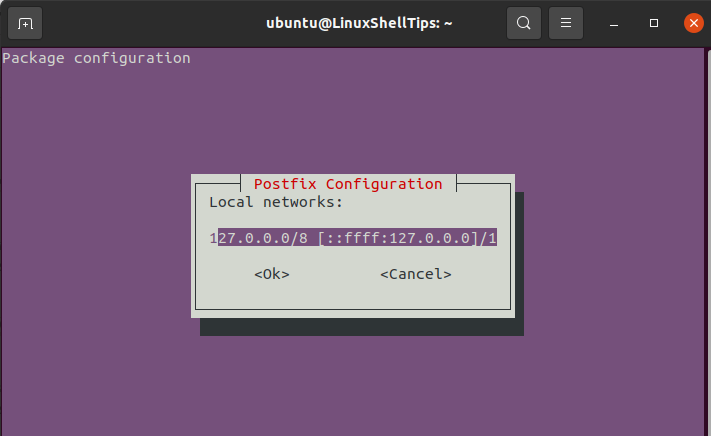Open the terminal search

524,23
